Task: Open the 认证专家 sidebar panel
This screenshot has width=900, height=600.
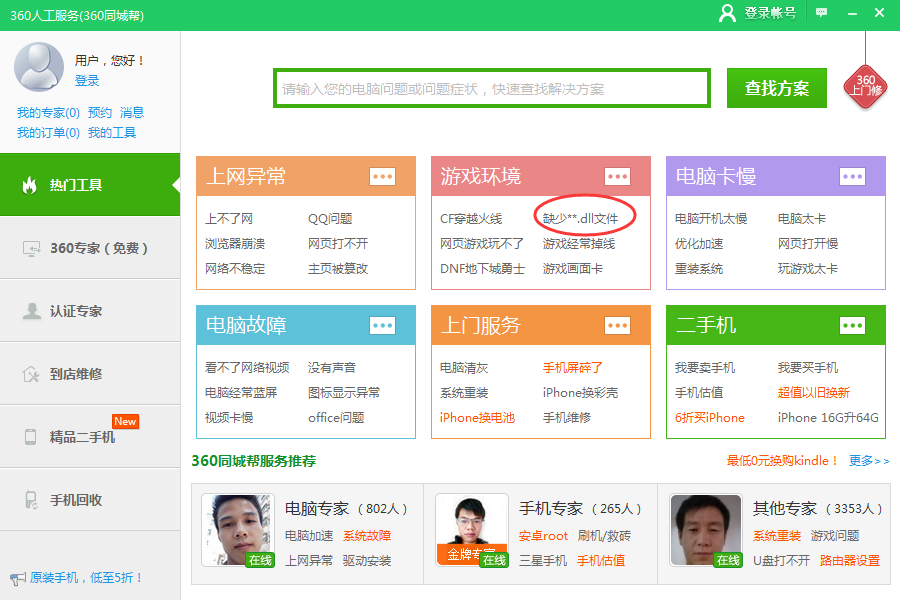Action: [x=90, y=310]
